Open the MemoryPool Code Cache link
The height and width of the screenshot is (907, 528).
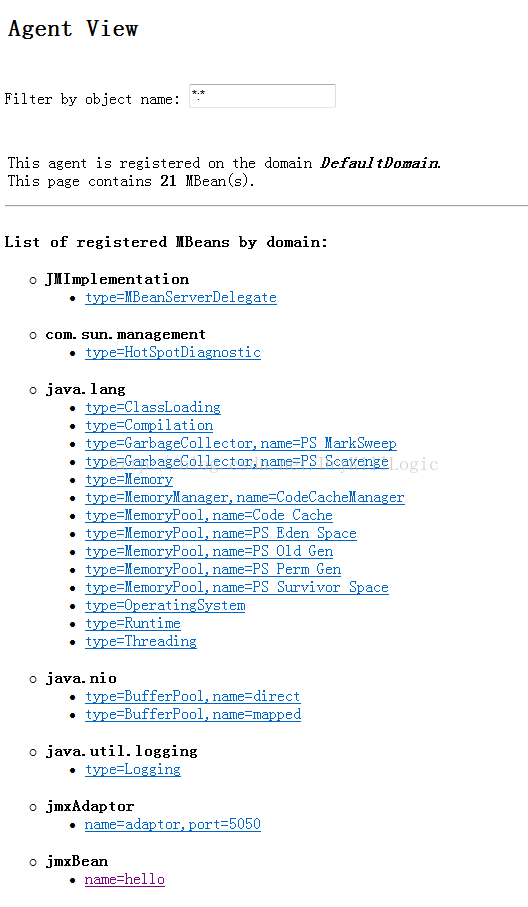pyautogui.click(x=209, y=515)
